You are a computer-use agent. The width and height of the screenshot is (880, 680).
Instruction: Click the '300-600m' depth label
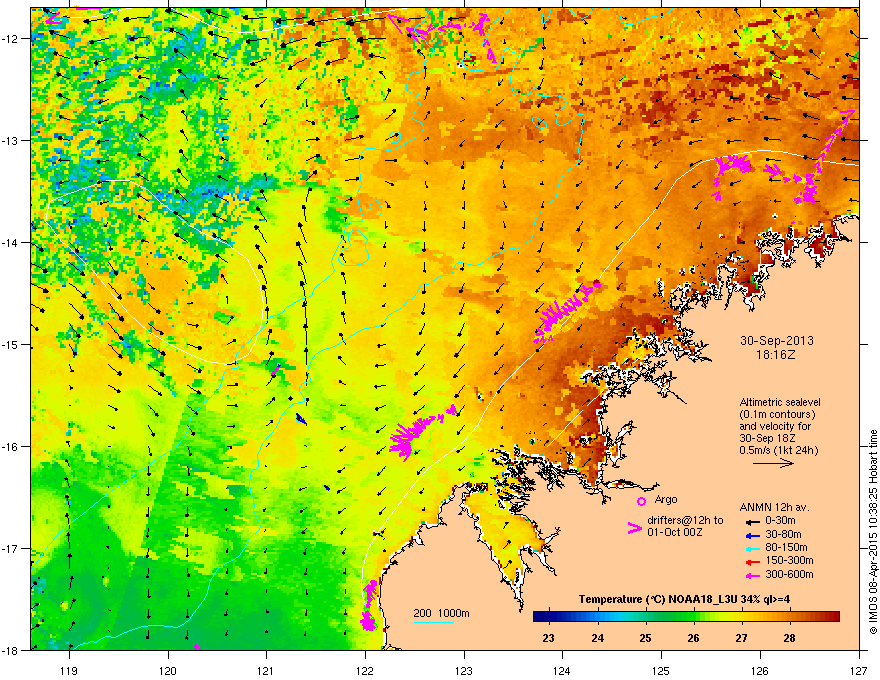click(x=789, y=574)
